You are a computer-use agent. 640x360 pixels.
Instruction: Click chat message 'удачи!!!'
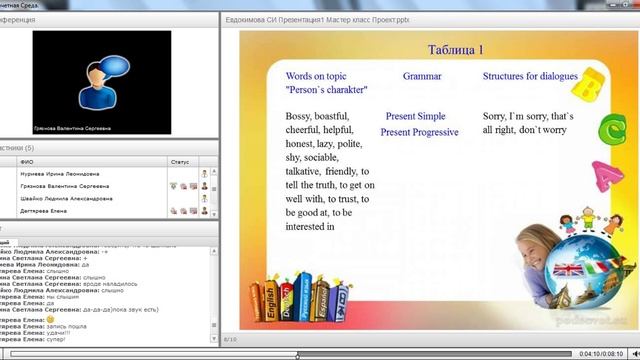(58, 333)
